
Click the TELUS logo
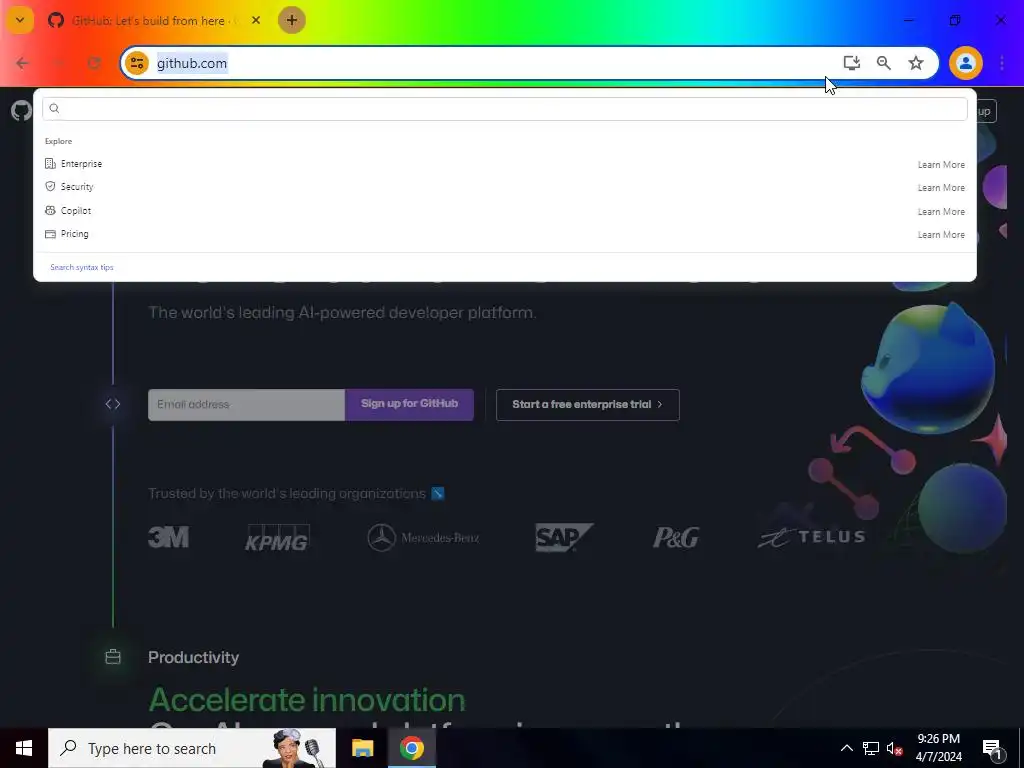(x=811, y=537)
